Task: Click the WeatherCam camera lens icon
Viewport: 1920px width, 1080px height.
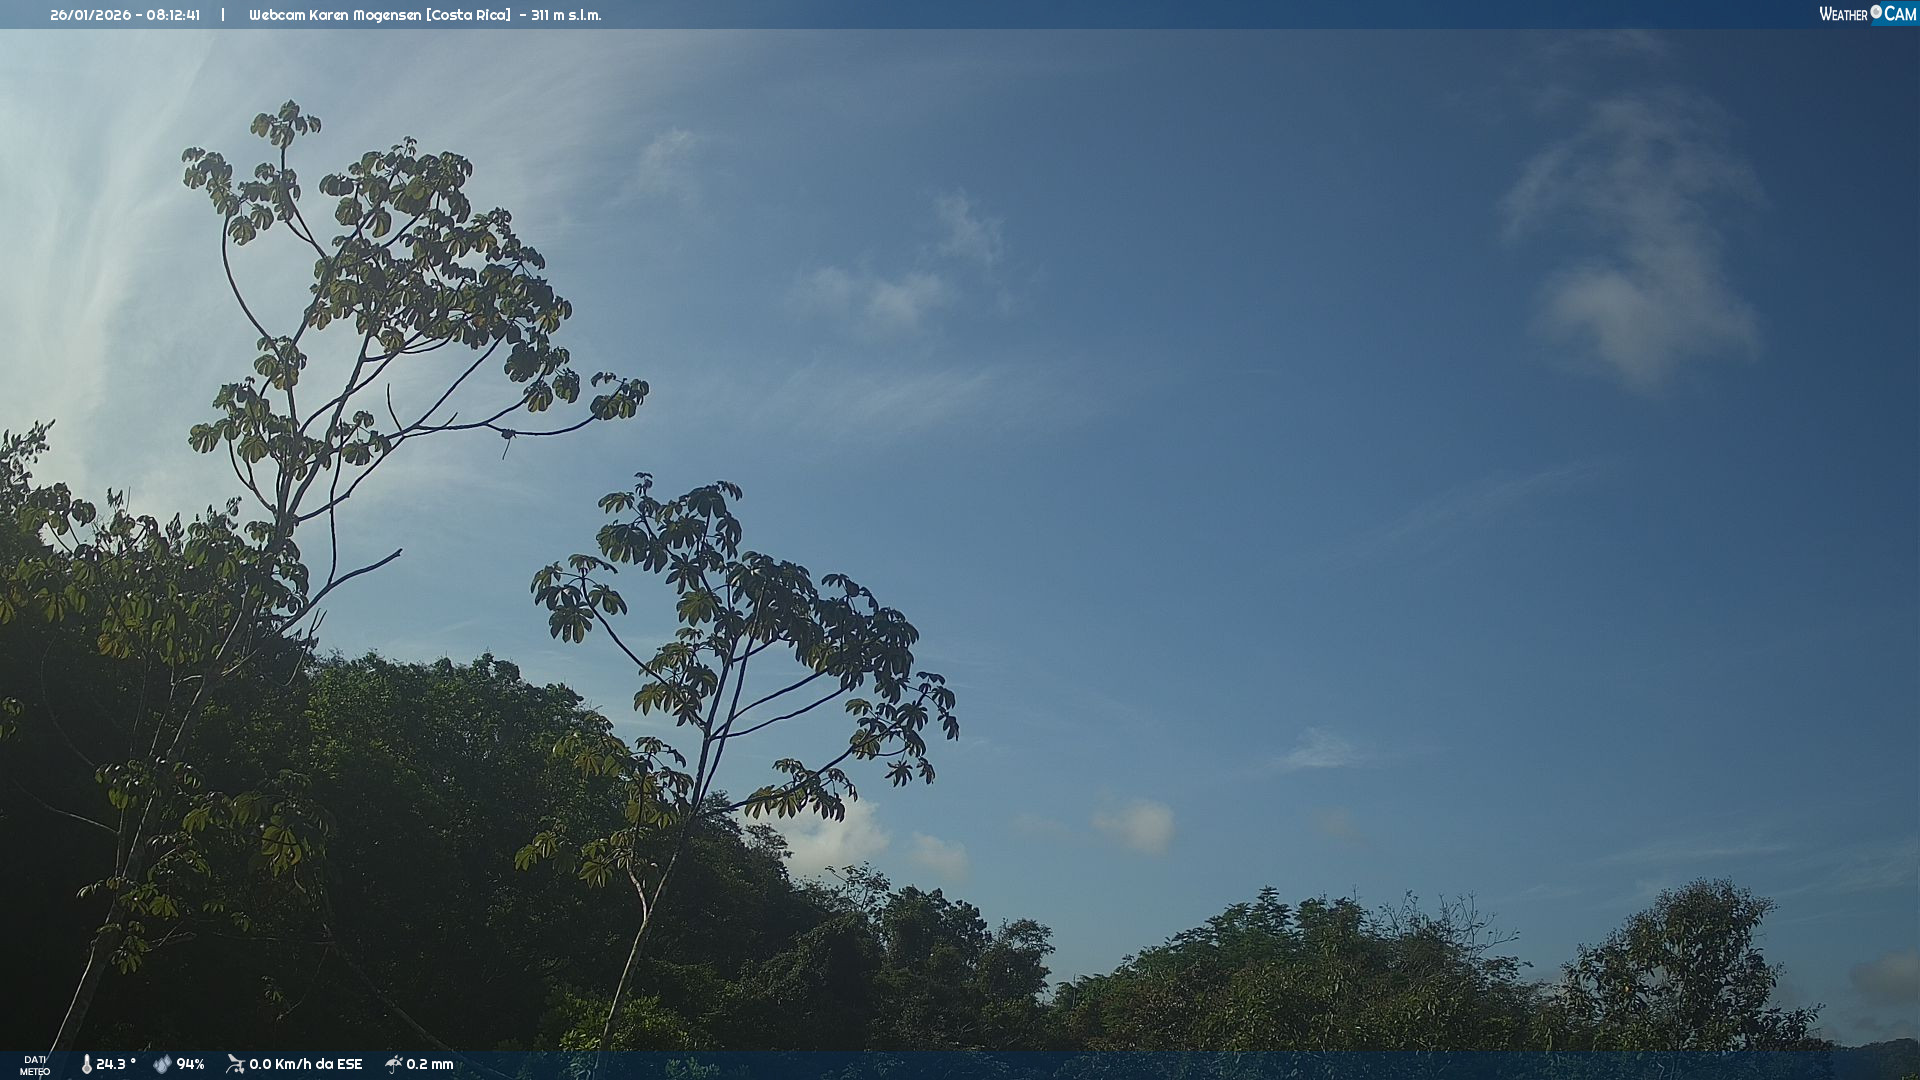Action: pyautogui.click(x=1876, y=12)
